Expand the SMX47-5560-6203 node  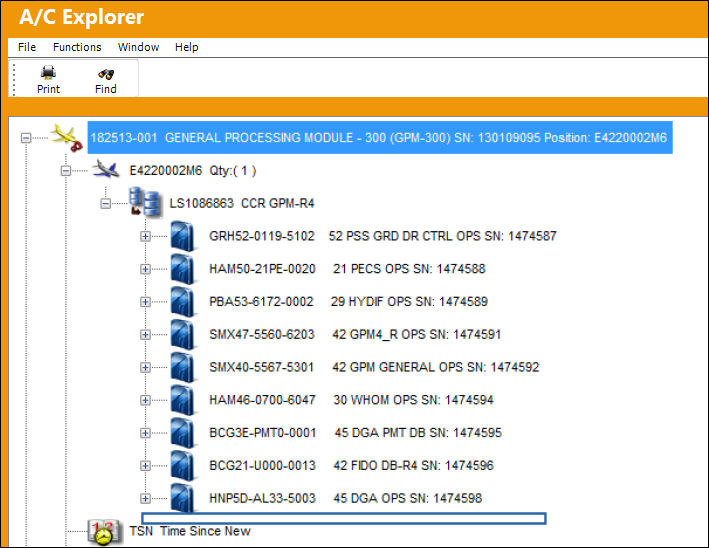click(145, 335)
